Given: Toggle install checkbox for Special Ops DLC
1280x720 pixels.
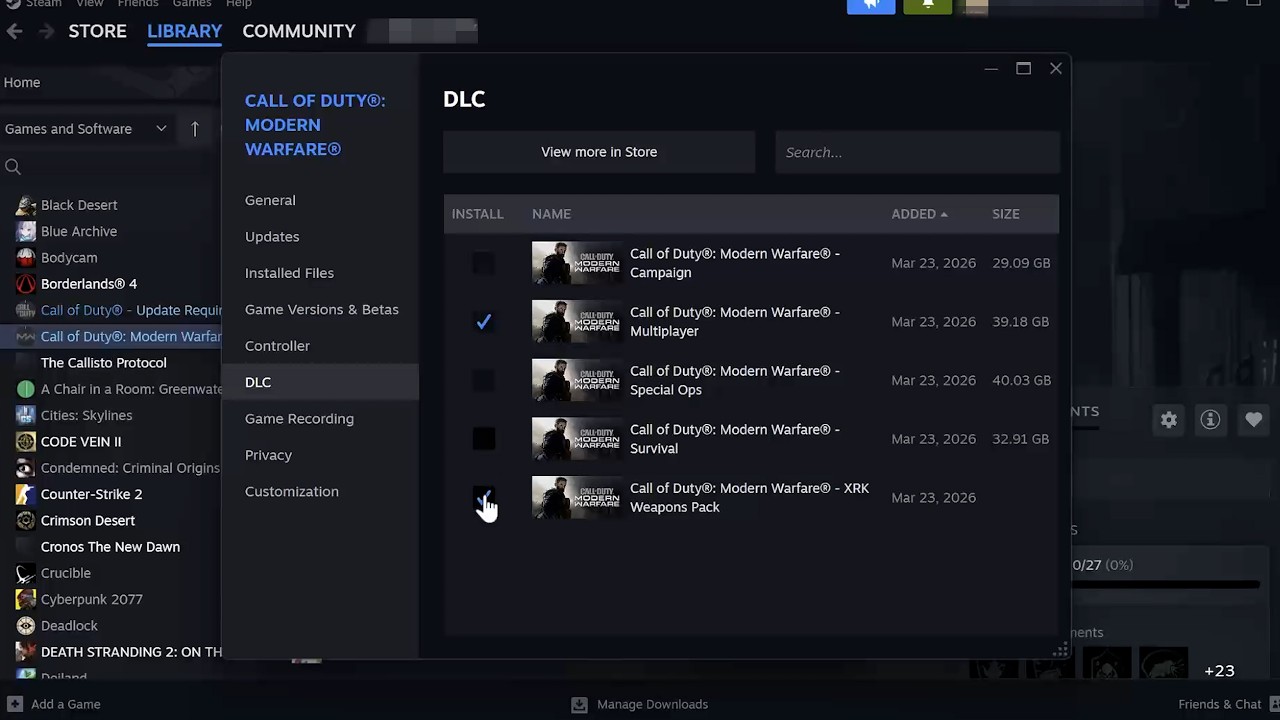Looking at the screenshot, I should 483,380.
